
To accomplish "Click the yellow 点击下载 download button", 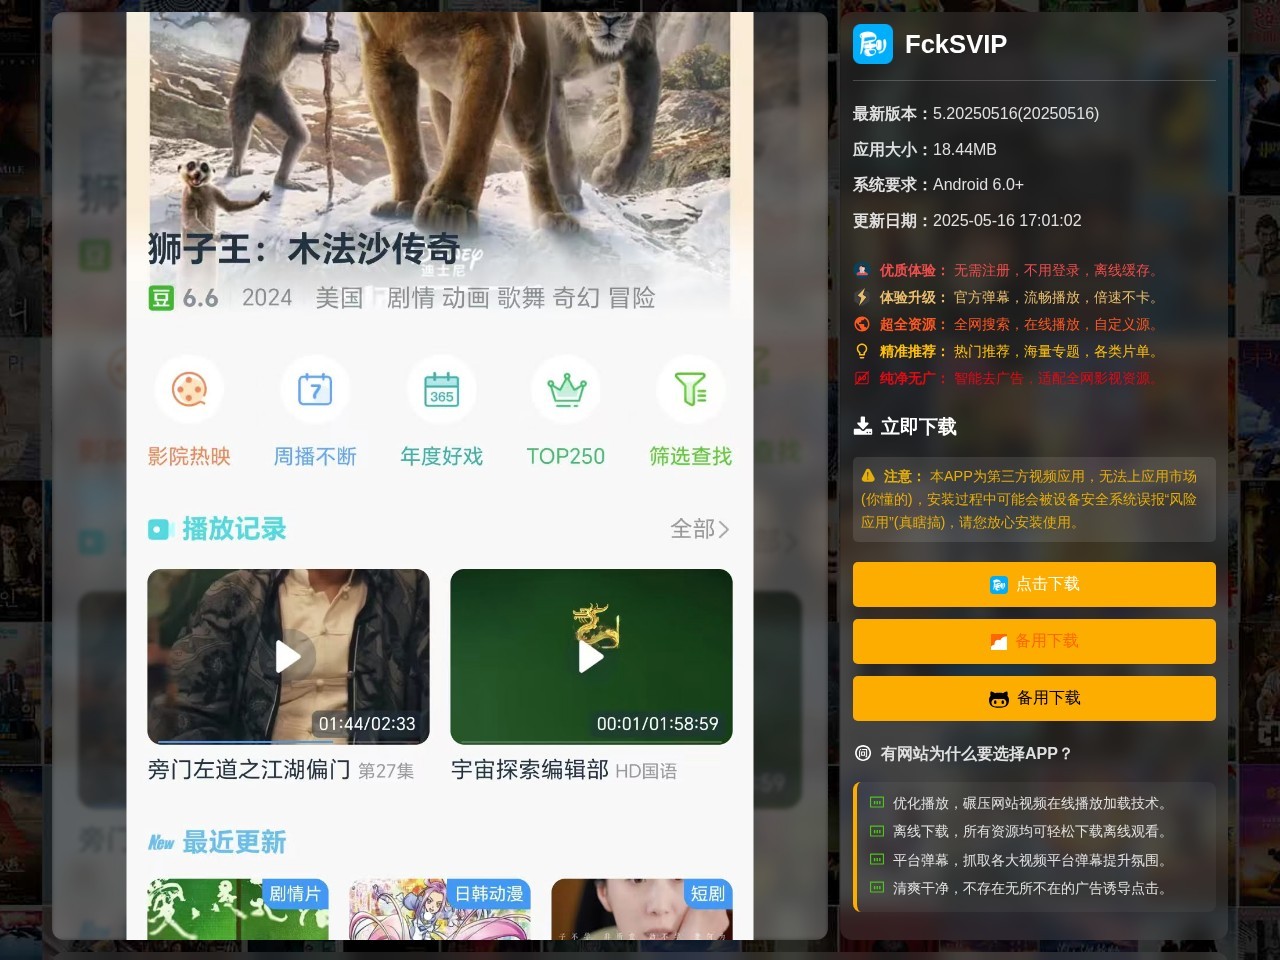I will click(1034, 584).
